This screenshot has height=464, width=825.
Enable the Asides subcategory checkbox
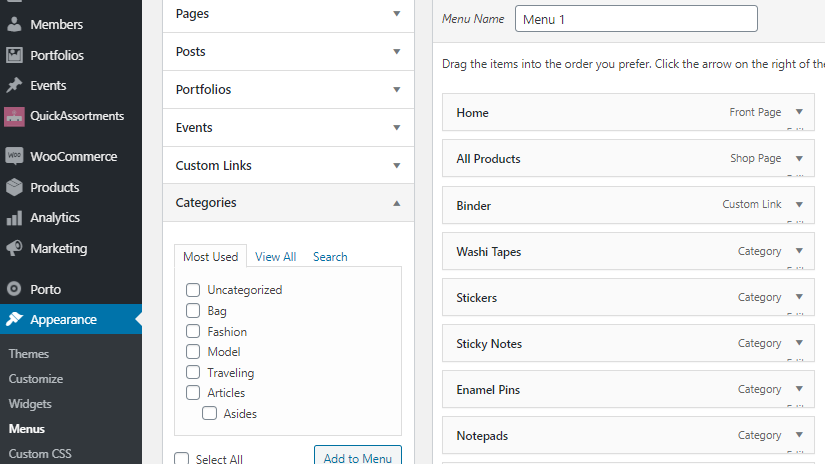coord(209,413)
